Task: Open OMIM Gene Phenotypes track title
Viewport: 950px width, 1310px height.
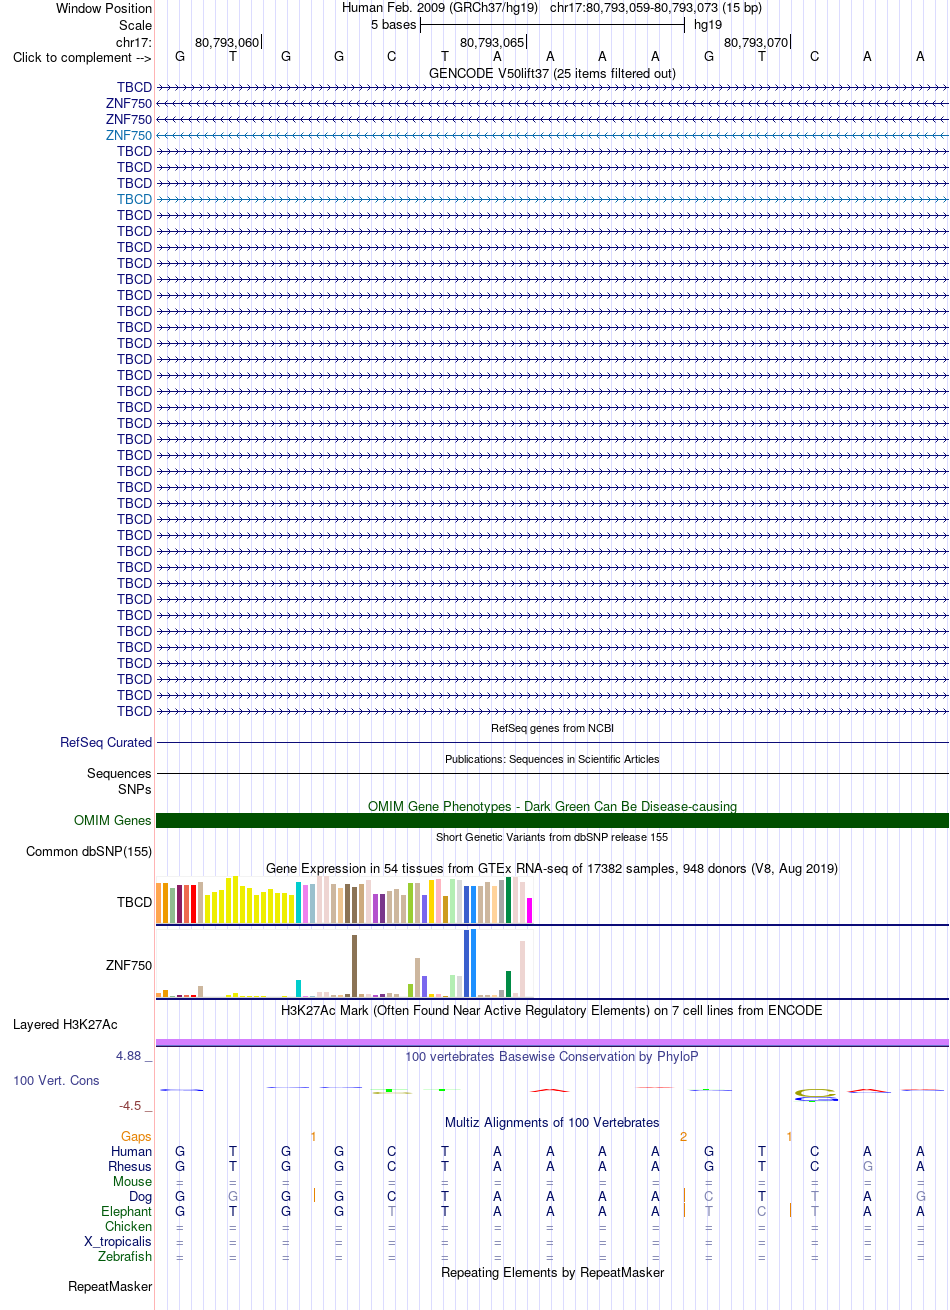Action: pyautogui.click(x=552, y=806)
